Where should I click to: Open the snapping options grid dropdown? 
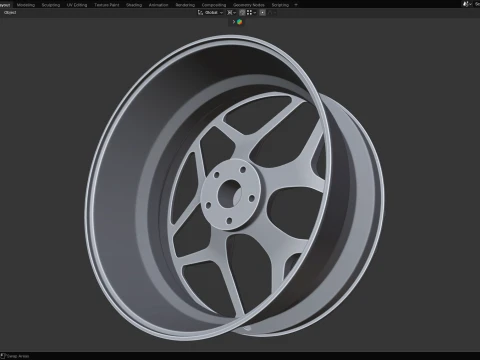pyautogui.click(x=251, y=13)
